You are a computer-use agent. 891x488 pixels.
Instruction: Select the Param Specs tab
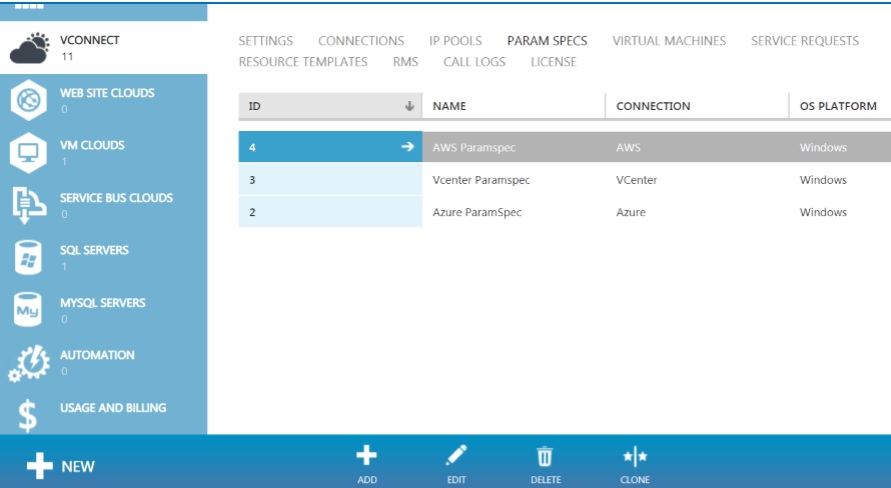tap(547, 41)
